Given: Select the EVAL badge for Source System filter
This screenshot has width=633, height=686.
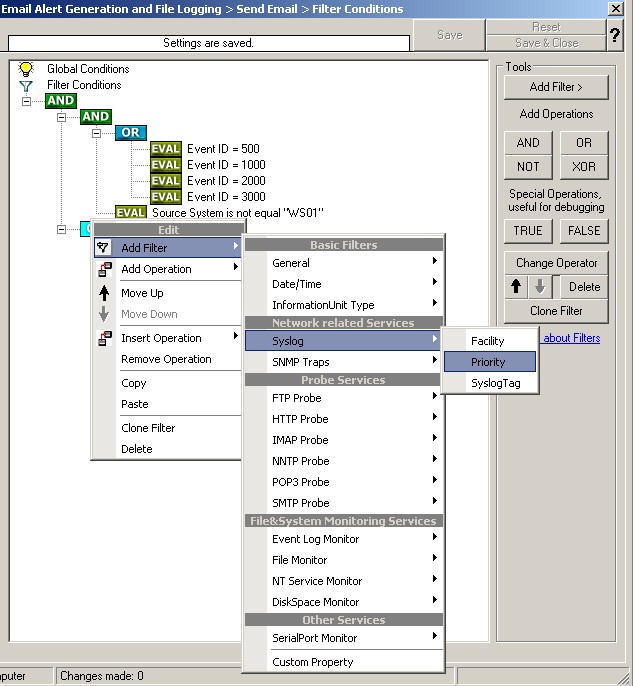Looking at the screenshot, I should point(130,213).
